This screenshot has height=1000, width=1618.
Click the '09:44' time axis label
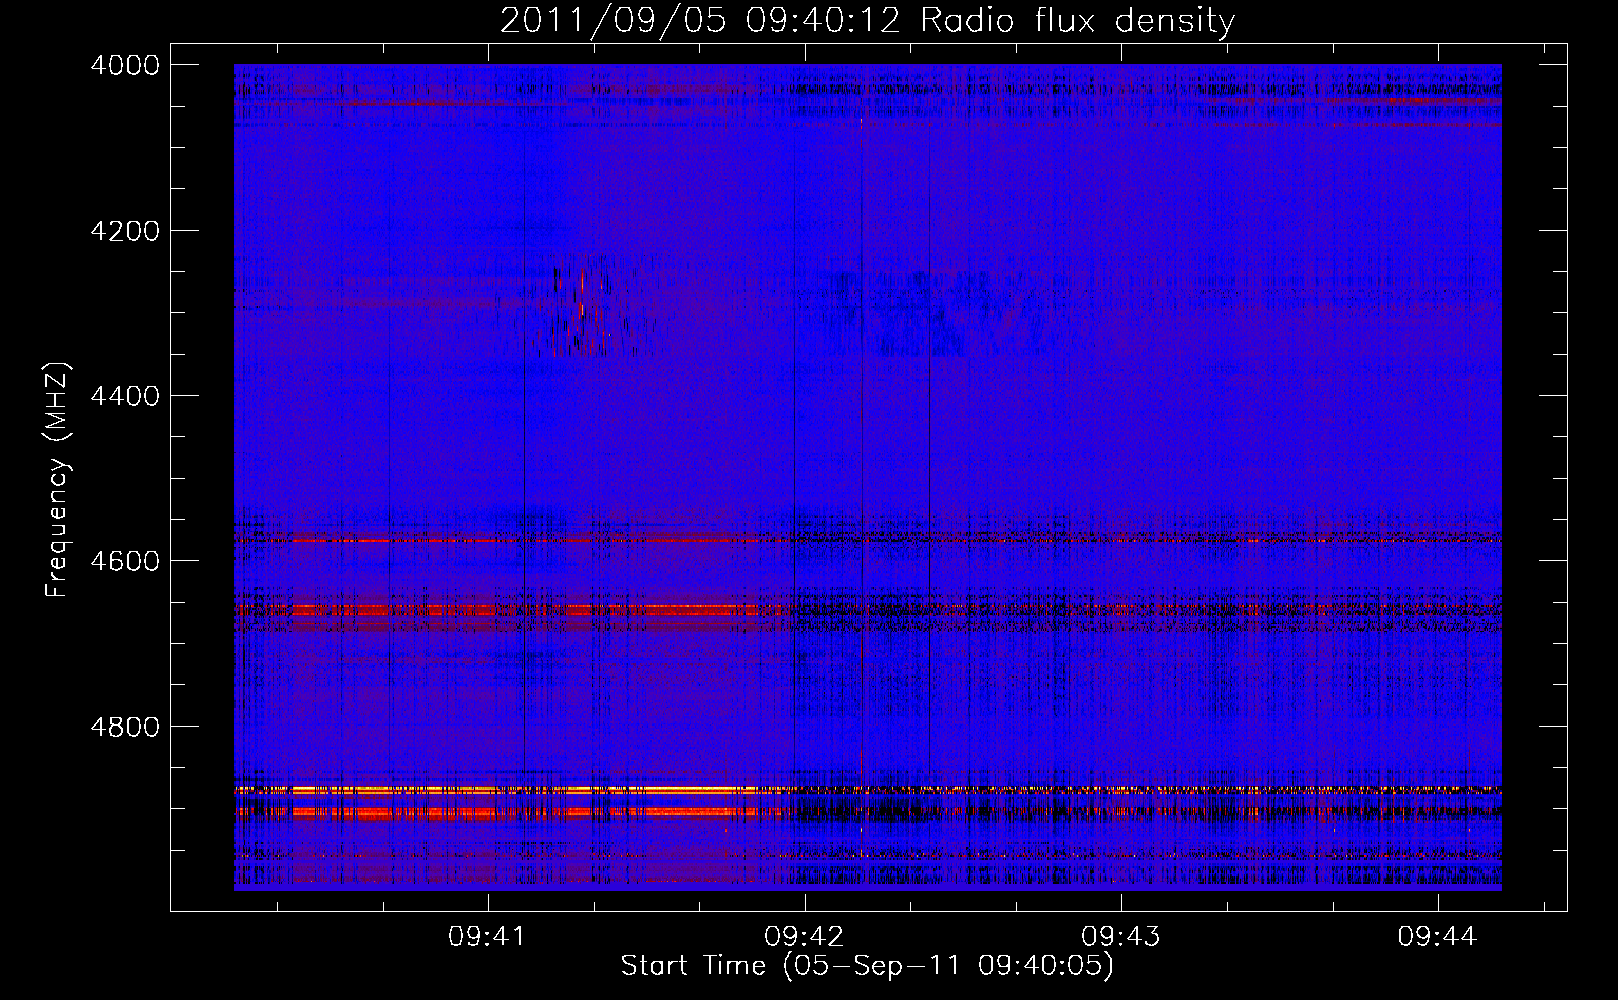tap(1437, 937)
